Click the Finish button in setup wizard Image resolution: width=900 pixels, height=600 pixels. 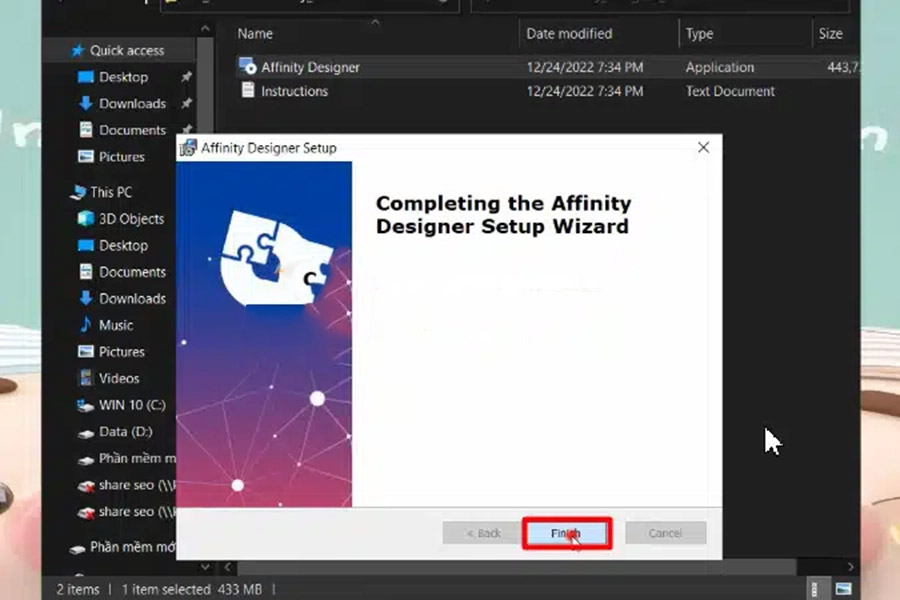pos(567,533)
